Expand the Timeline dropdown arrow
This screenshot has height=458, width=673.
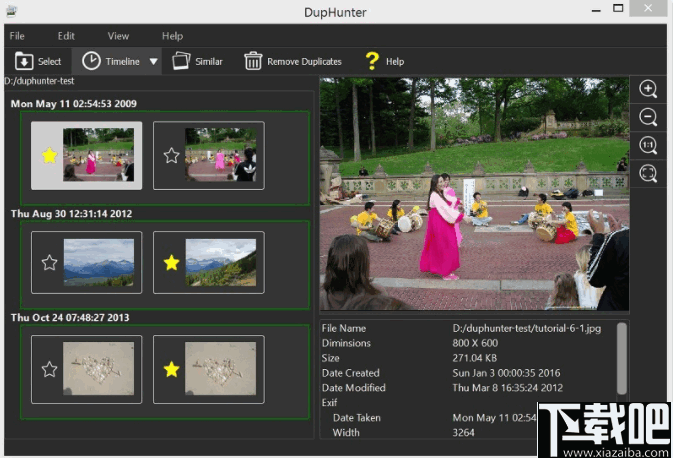click(153, 61)
